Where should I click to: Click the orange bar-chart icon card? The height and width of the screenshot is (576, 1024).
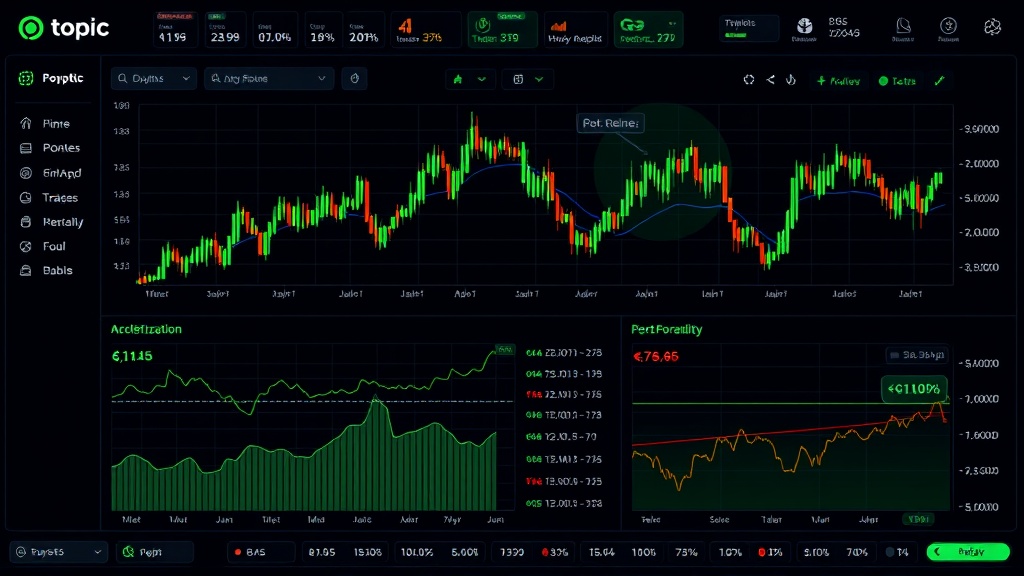click(575, 29)
